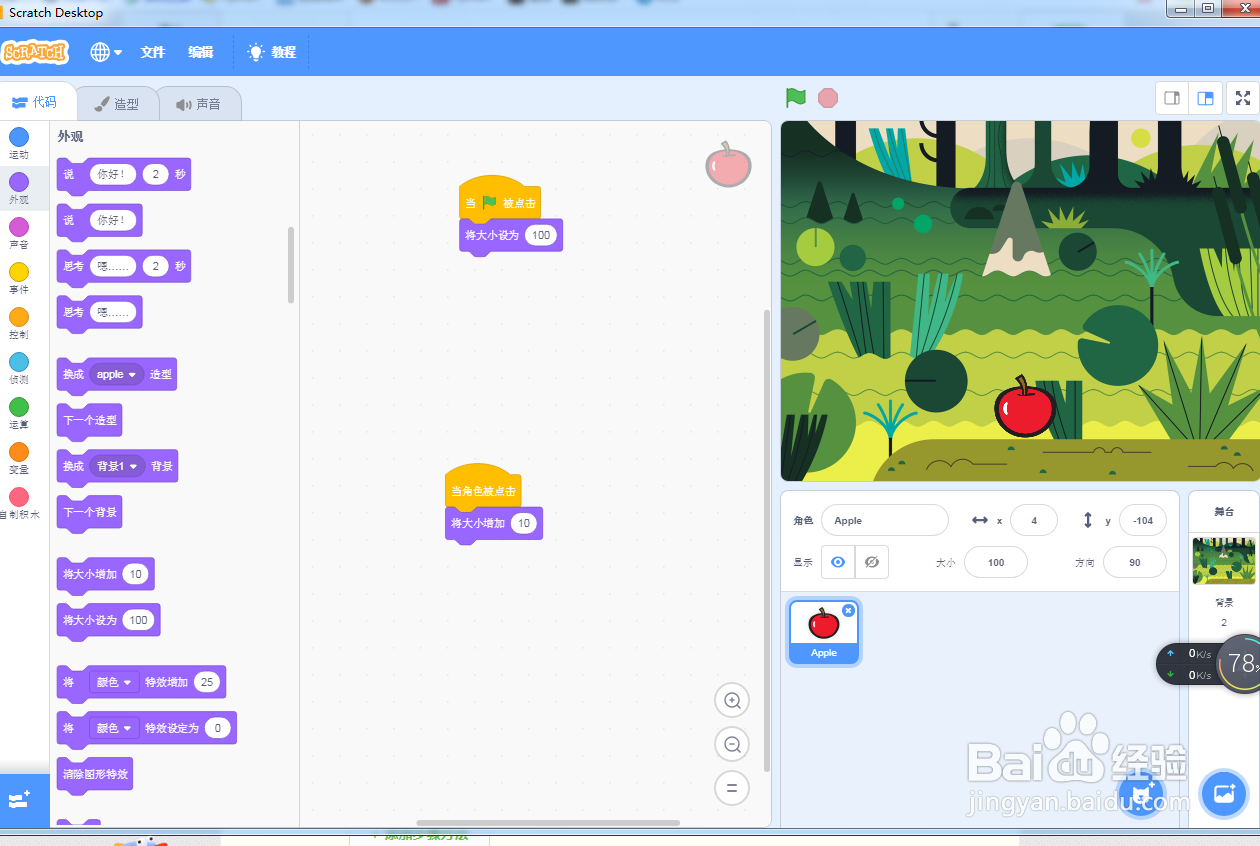Enter full-screen stage presentation mode
Viewport: 1260px width, 846px height.
[1242, 98]
